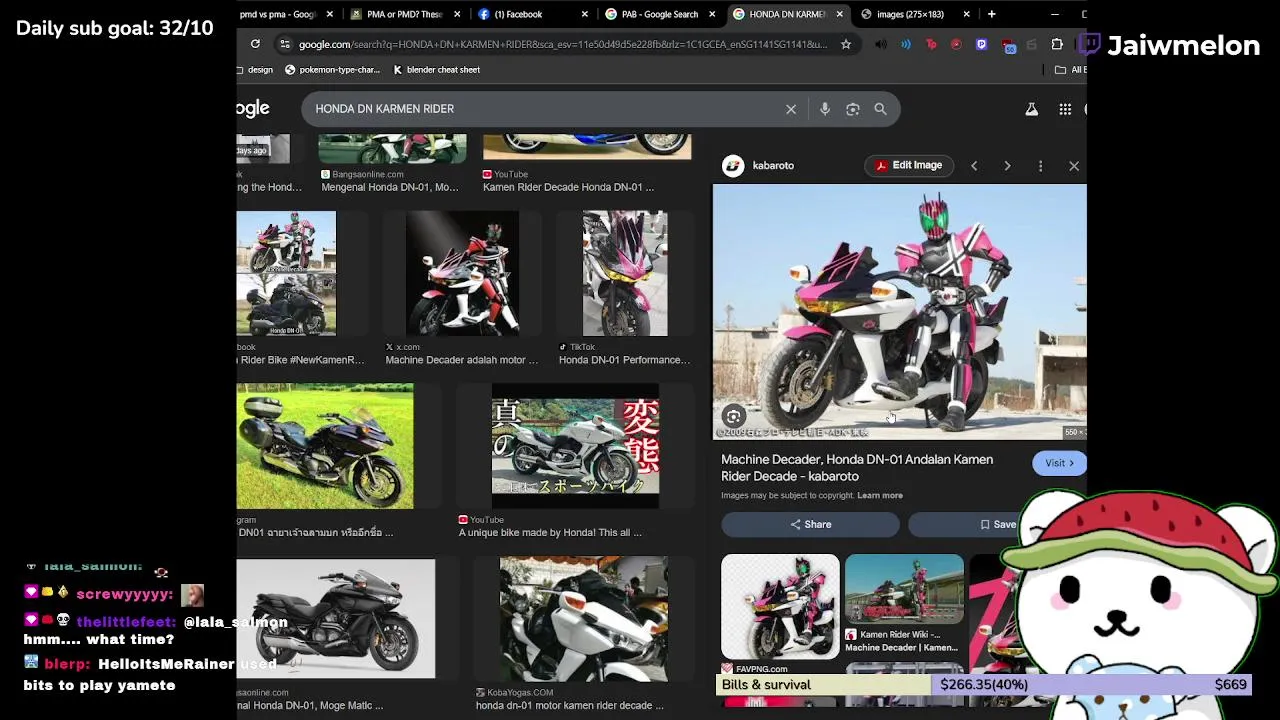Click the Edit Image button
Image resolution: width=1280 pixels, height=720 pixels.
909,166
